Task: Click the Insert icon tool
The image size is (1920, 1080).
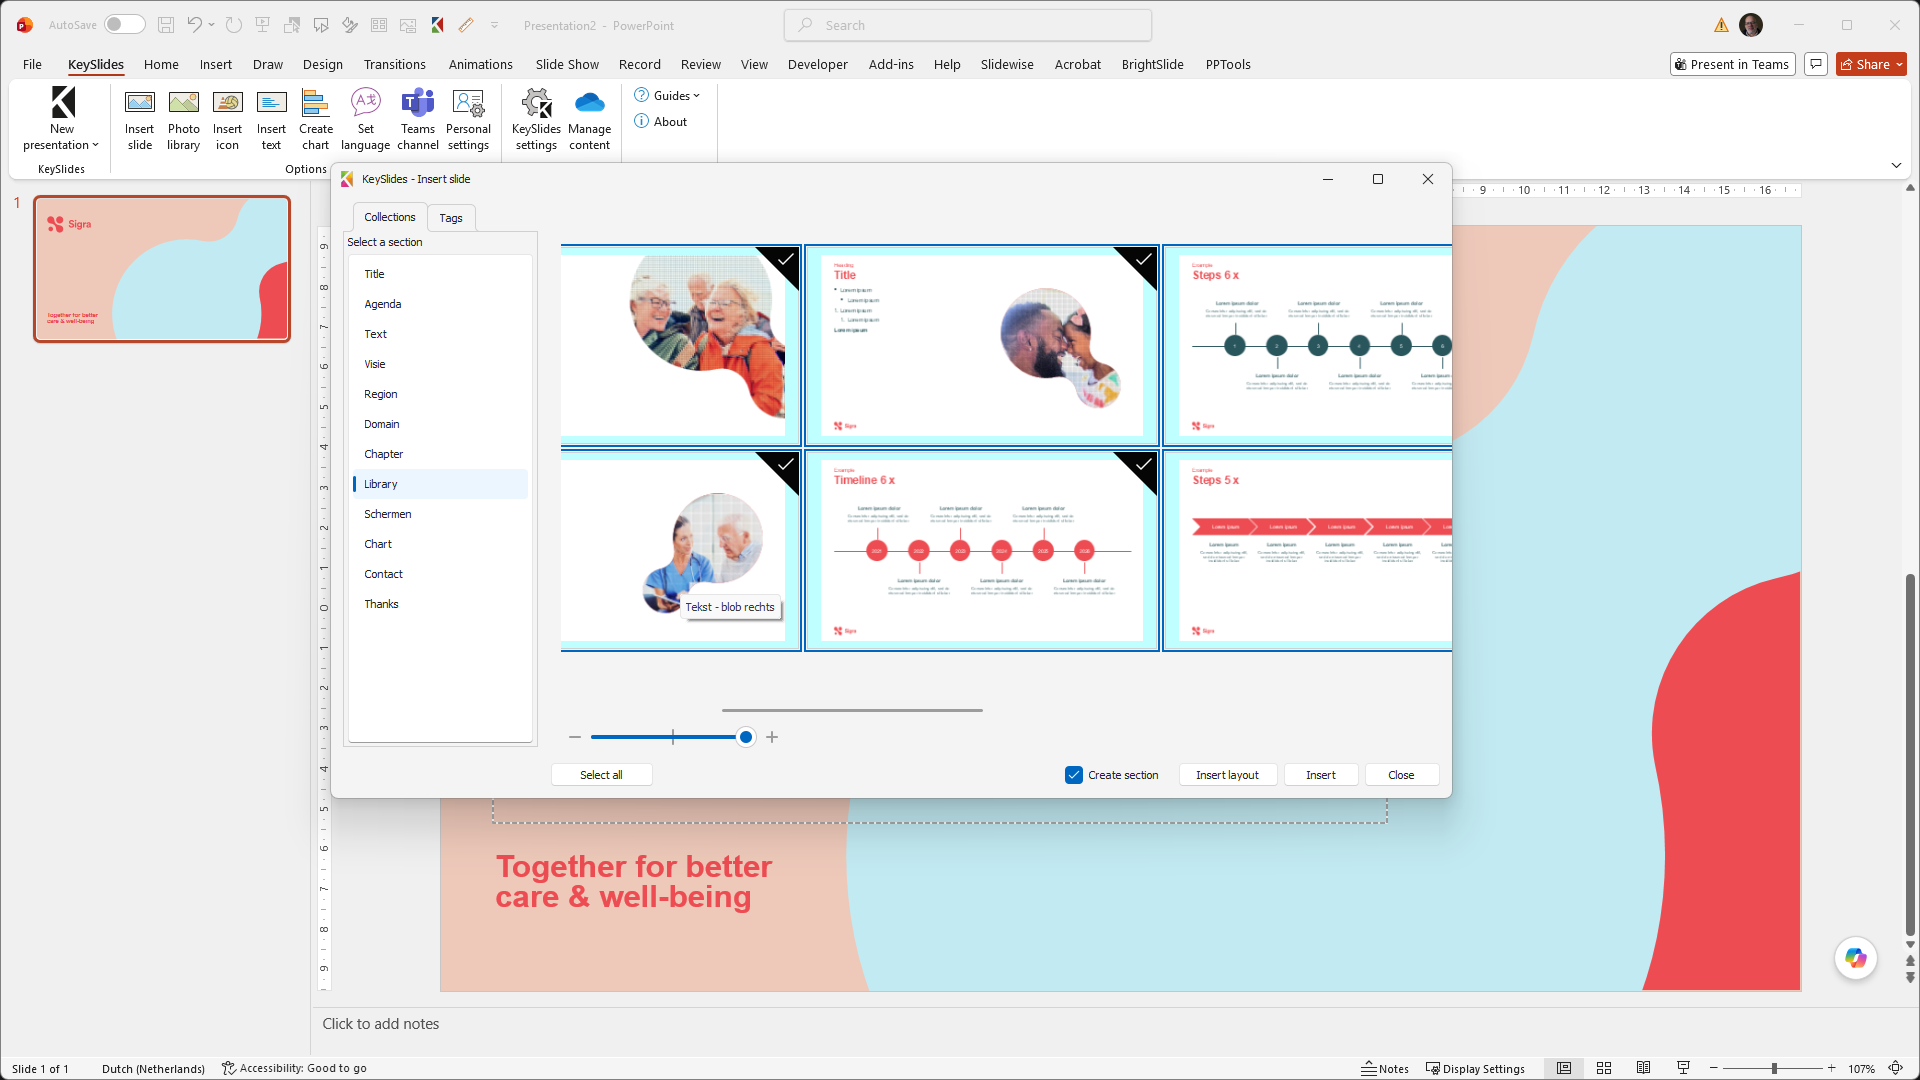Action: click(227, 120)
